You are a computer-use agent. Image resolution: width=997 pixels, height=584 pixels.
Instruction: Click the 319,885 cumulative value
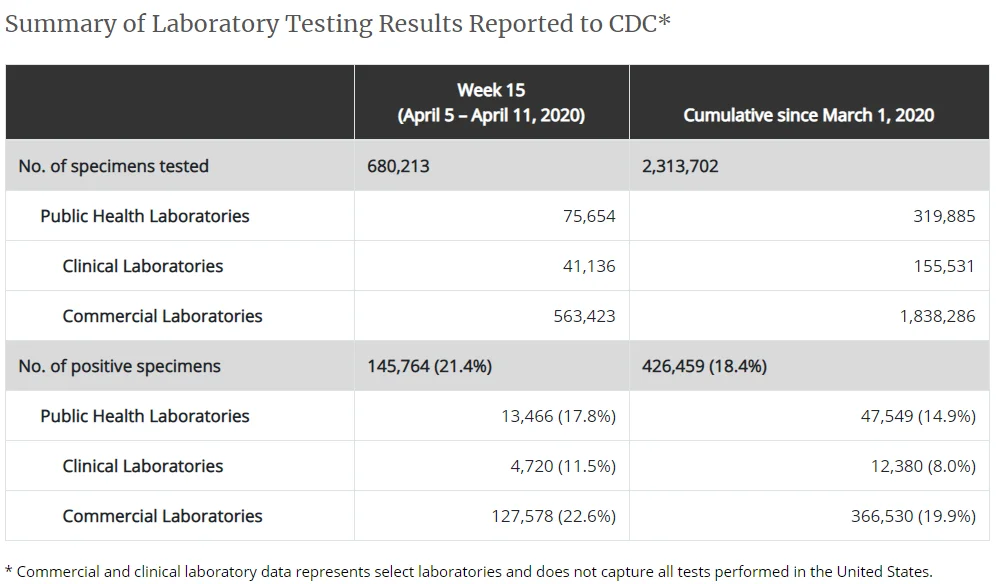pyautogui.click(x=944, y=216)
